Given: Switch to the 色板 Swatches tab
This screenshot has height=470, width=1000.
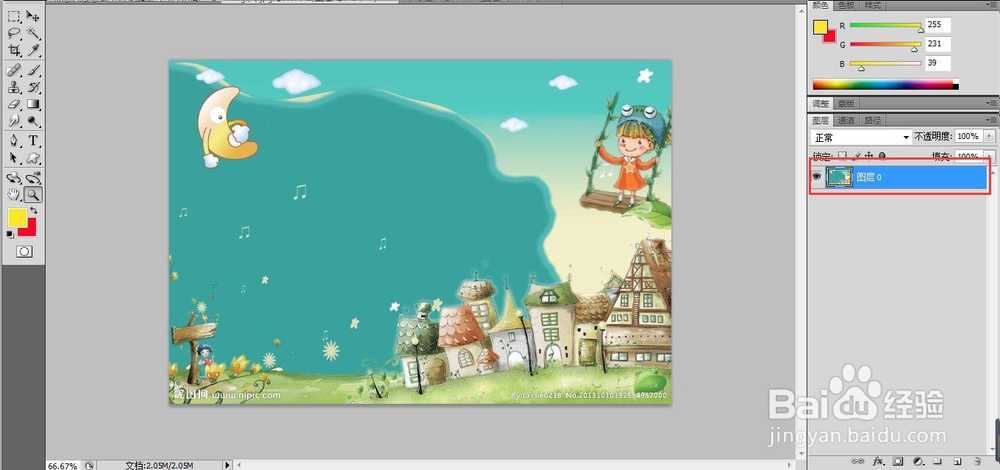Looking at the screenshot, I should 846,6.
